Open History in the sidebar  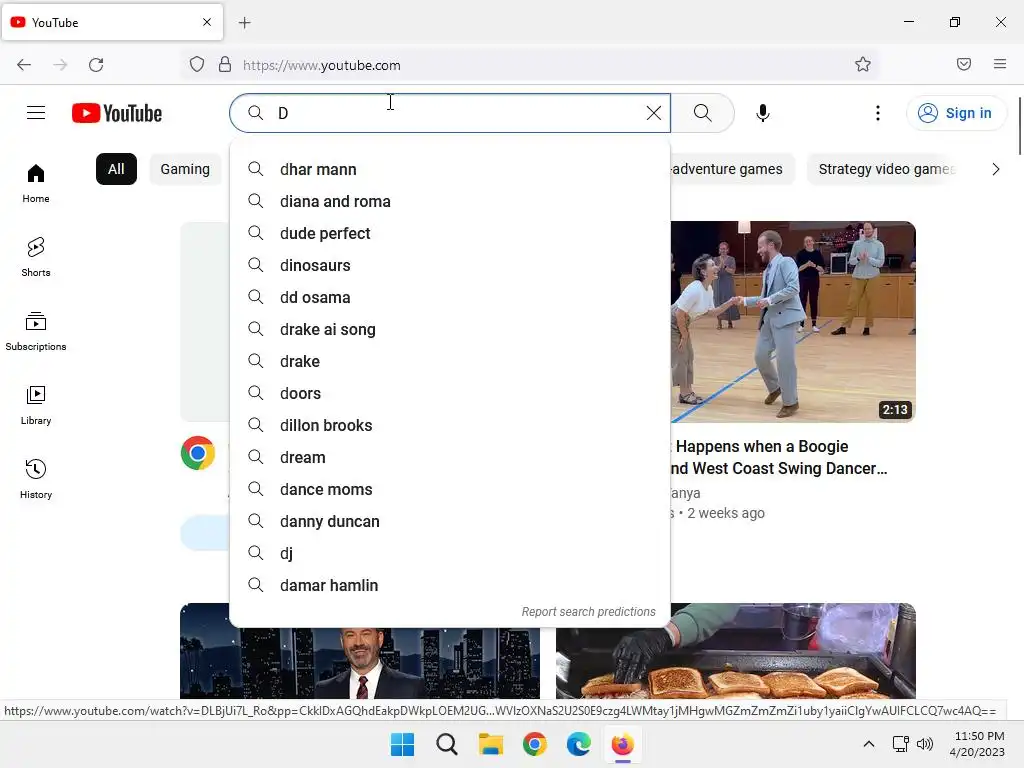36,479
